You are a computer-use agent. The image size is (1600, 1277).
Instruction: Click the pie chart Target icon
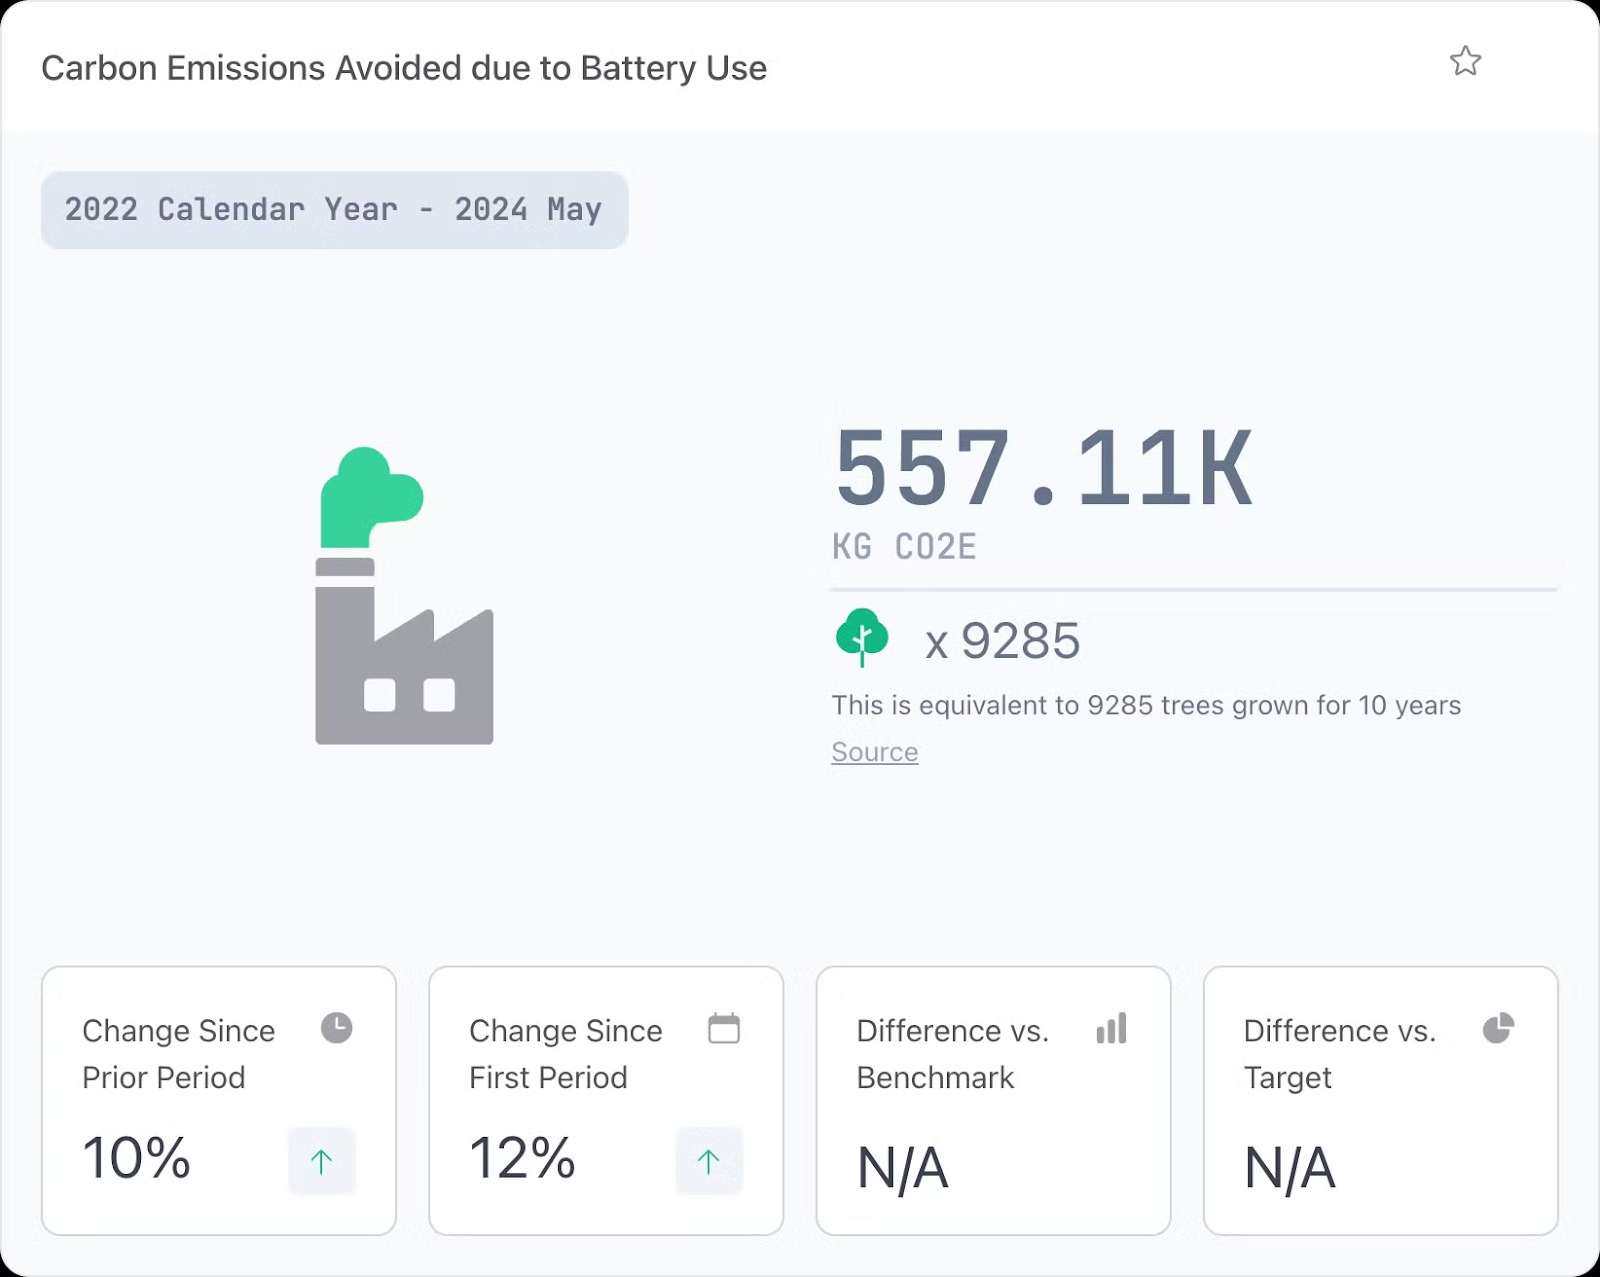click(1498, 1028)
